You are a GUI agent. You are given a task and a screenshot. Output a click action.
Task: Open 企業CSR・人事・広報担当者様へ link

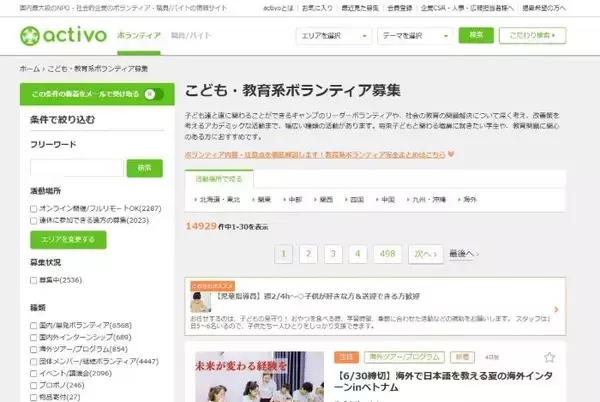[x=467, y=8]
